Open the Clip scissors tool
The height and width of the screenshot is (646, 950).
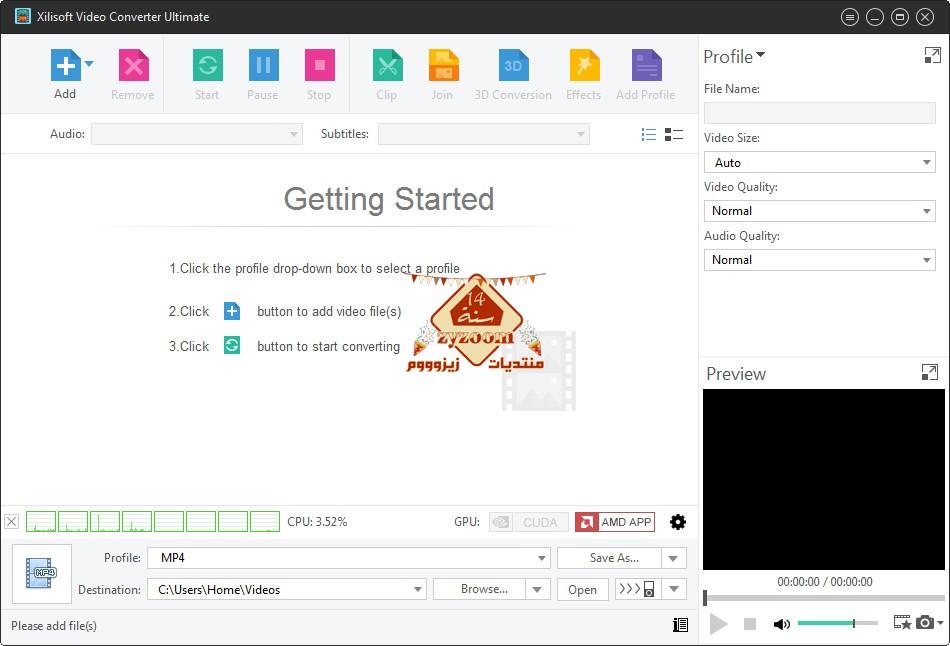[x=387, y=65]
